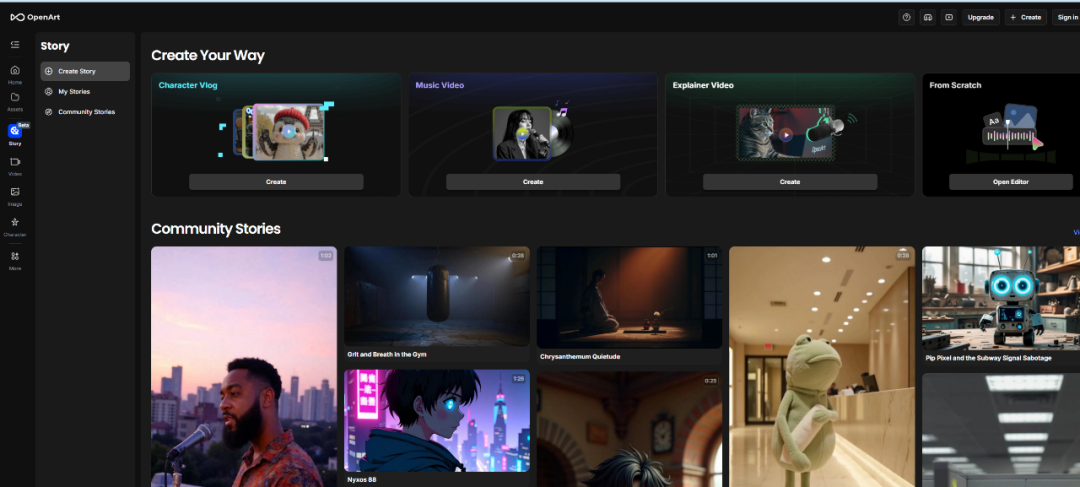Click the 'Explainer Video' heading
The height and width of the screenshot is (487, 1080).
click(x=703, y=85)
